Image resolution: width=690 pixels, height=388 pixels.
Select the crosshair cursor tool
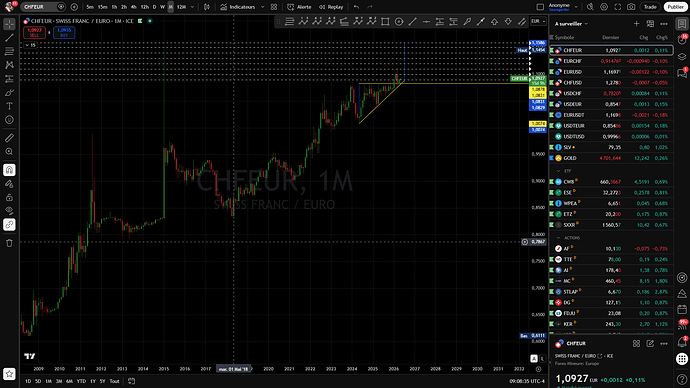(x=9, y=24)
